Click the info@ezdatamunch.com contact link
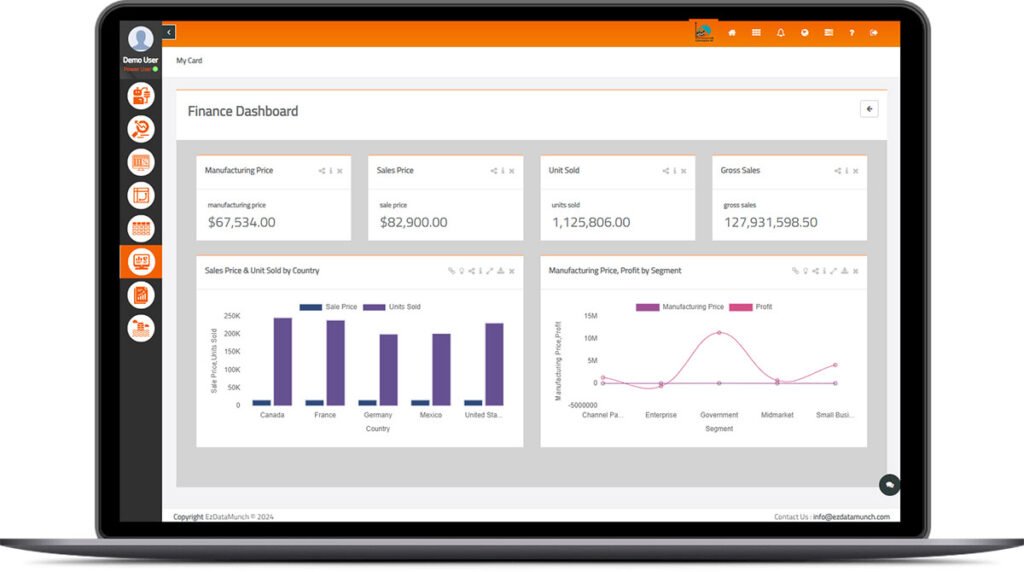This screenshot has height=572, width=1024. click(x=852, y=516)
